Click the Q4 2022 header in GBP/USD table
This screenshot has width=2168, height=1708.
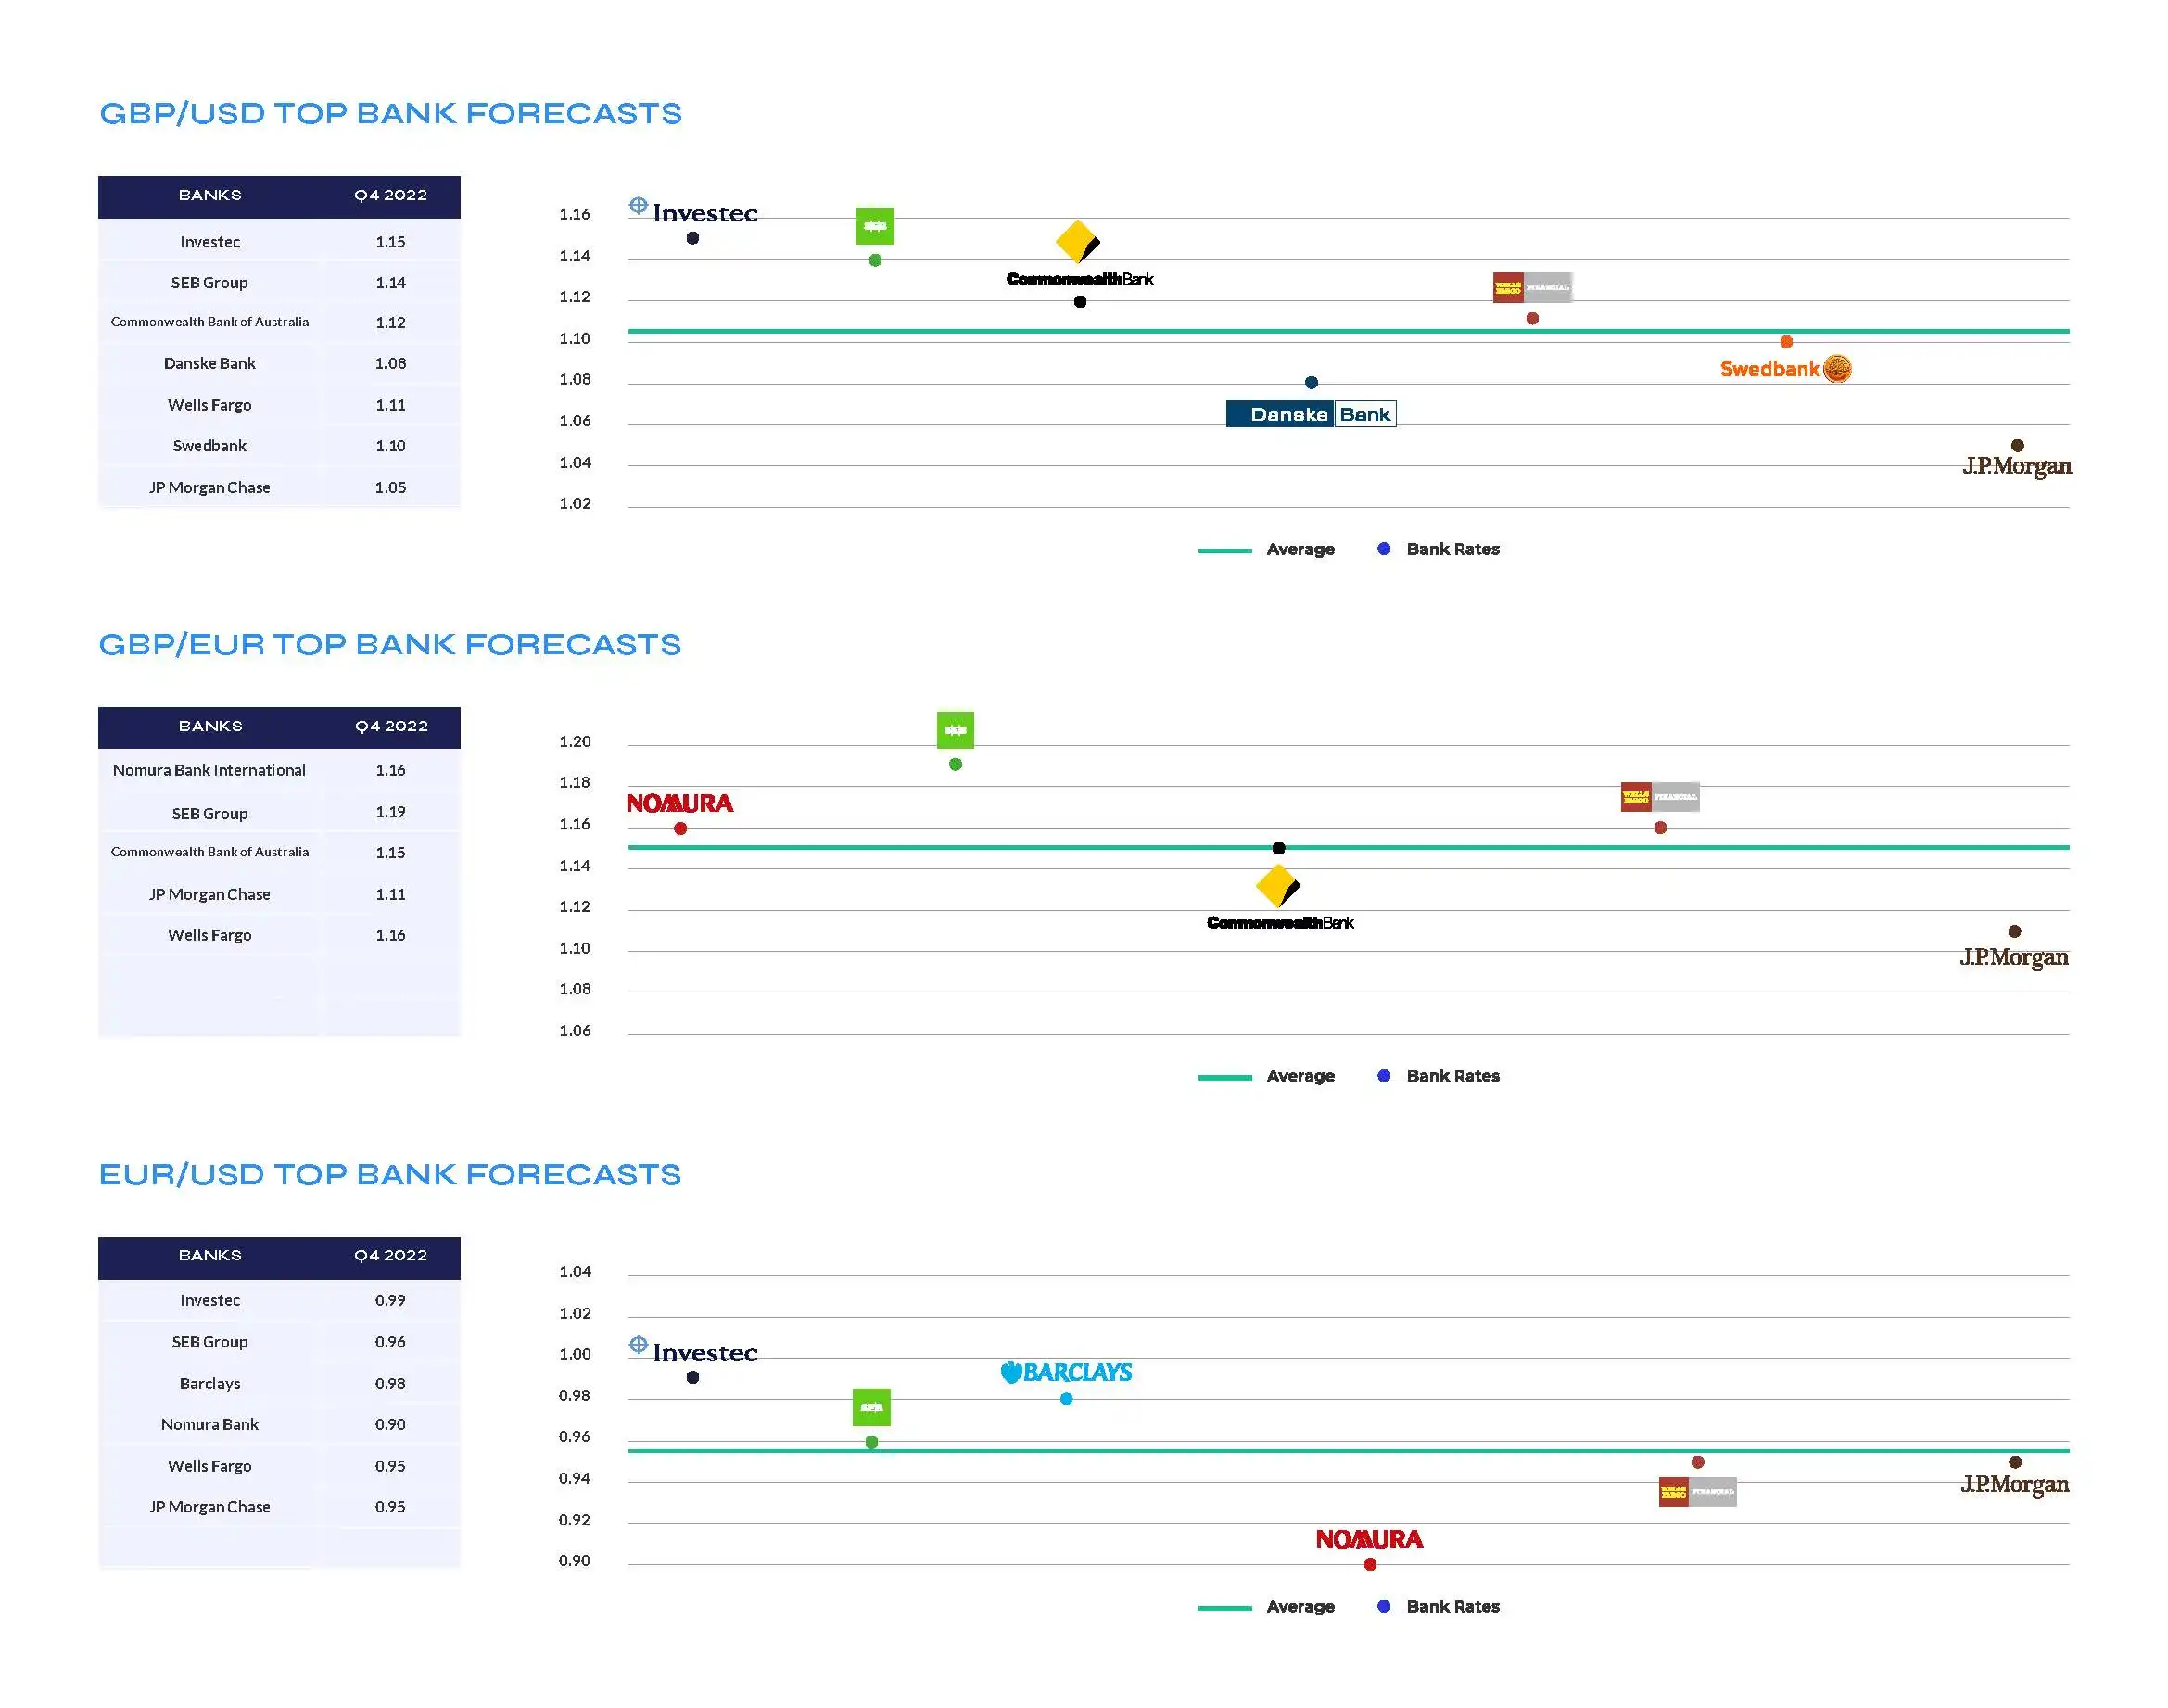click(391, 195)
